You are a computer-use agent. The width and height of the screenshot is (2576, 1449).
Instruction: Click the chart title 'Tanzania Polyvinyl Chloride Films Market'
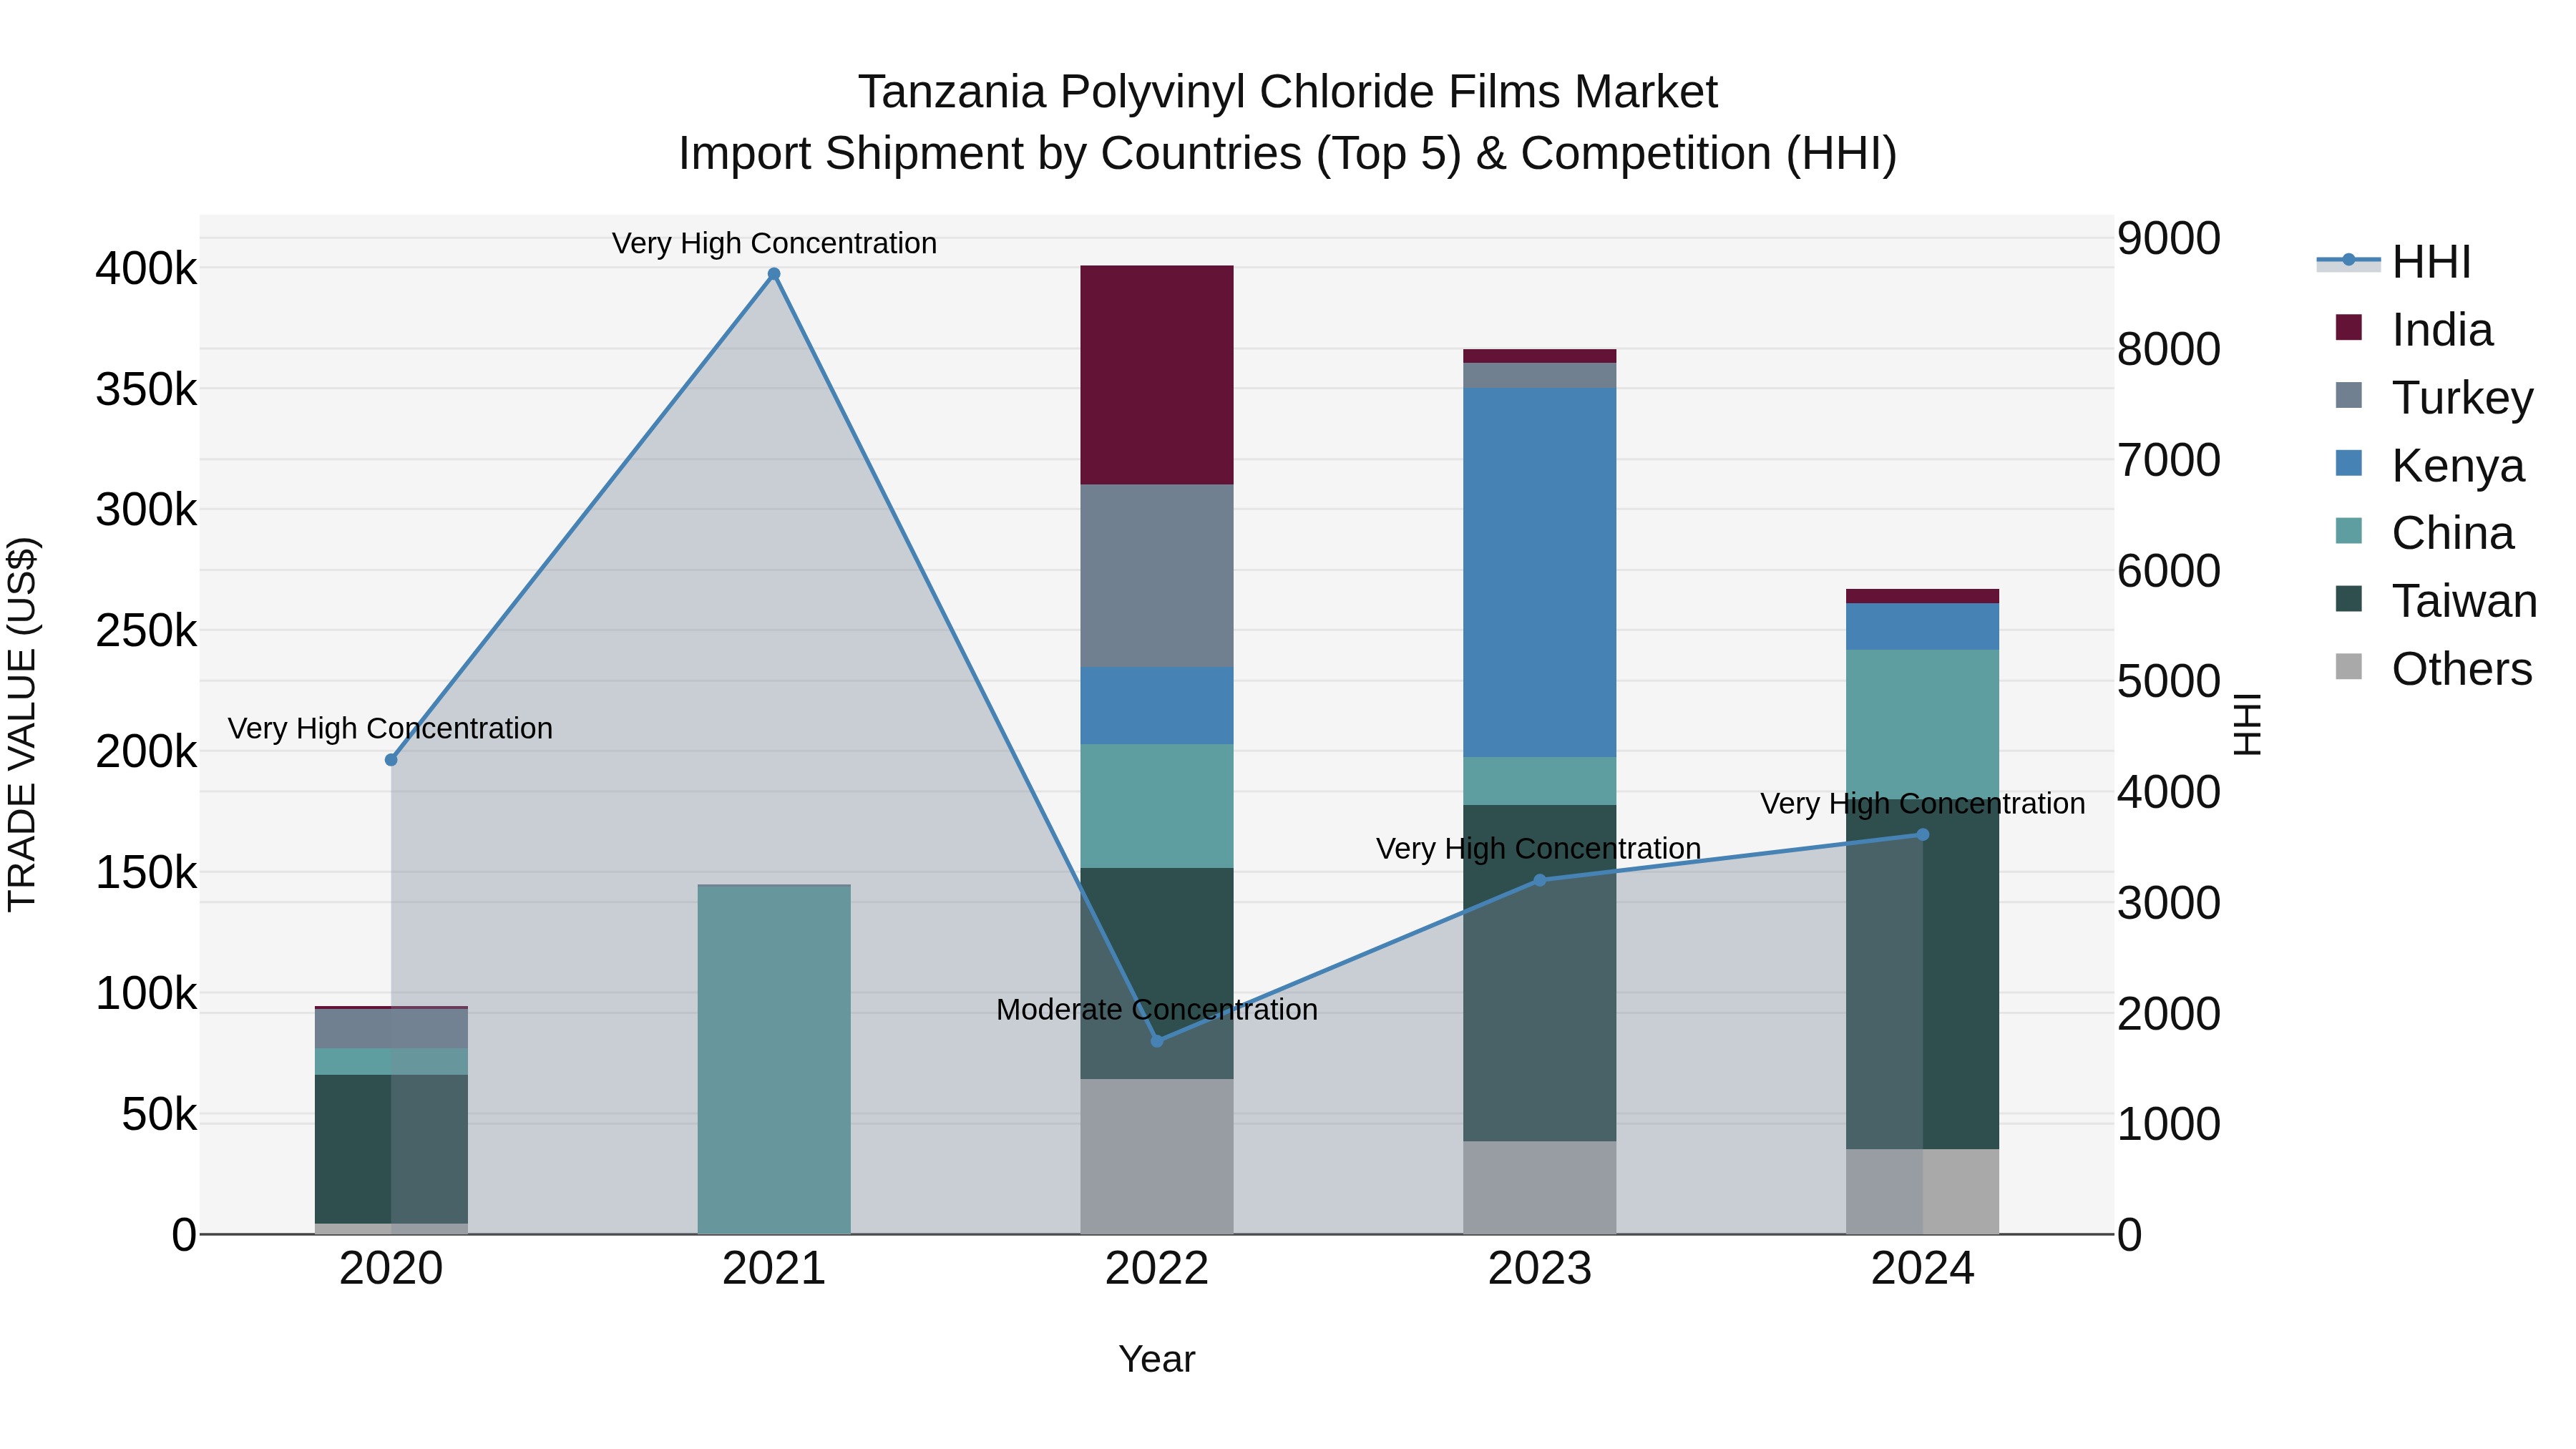pyautogui.click(x=1288, y=92)
